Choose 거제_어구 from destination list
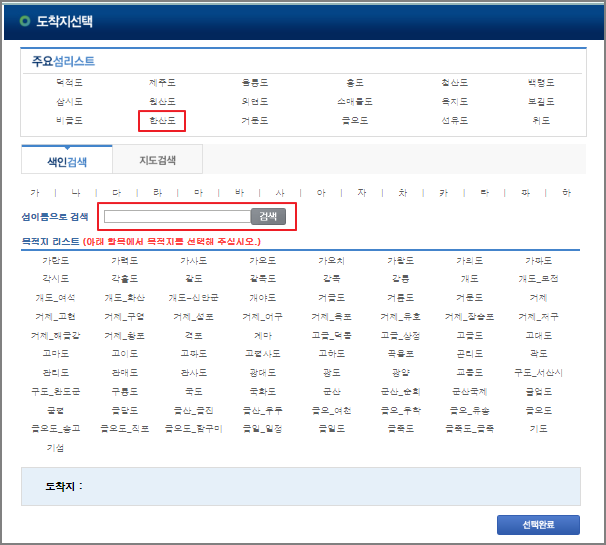The height and width of the screenshot is (545, 606). pyautogui.click(x=263, y=317)
